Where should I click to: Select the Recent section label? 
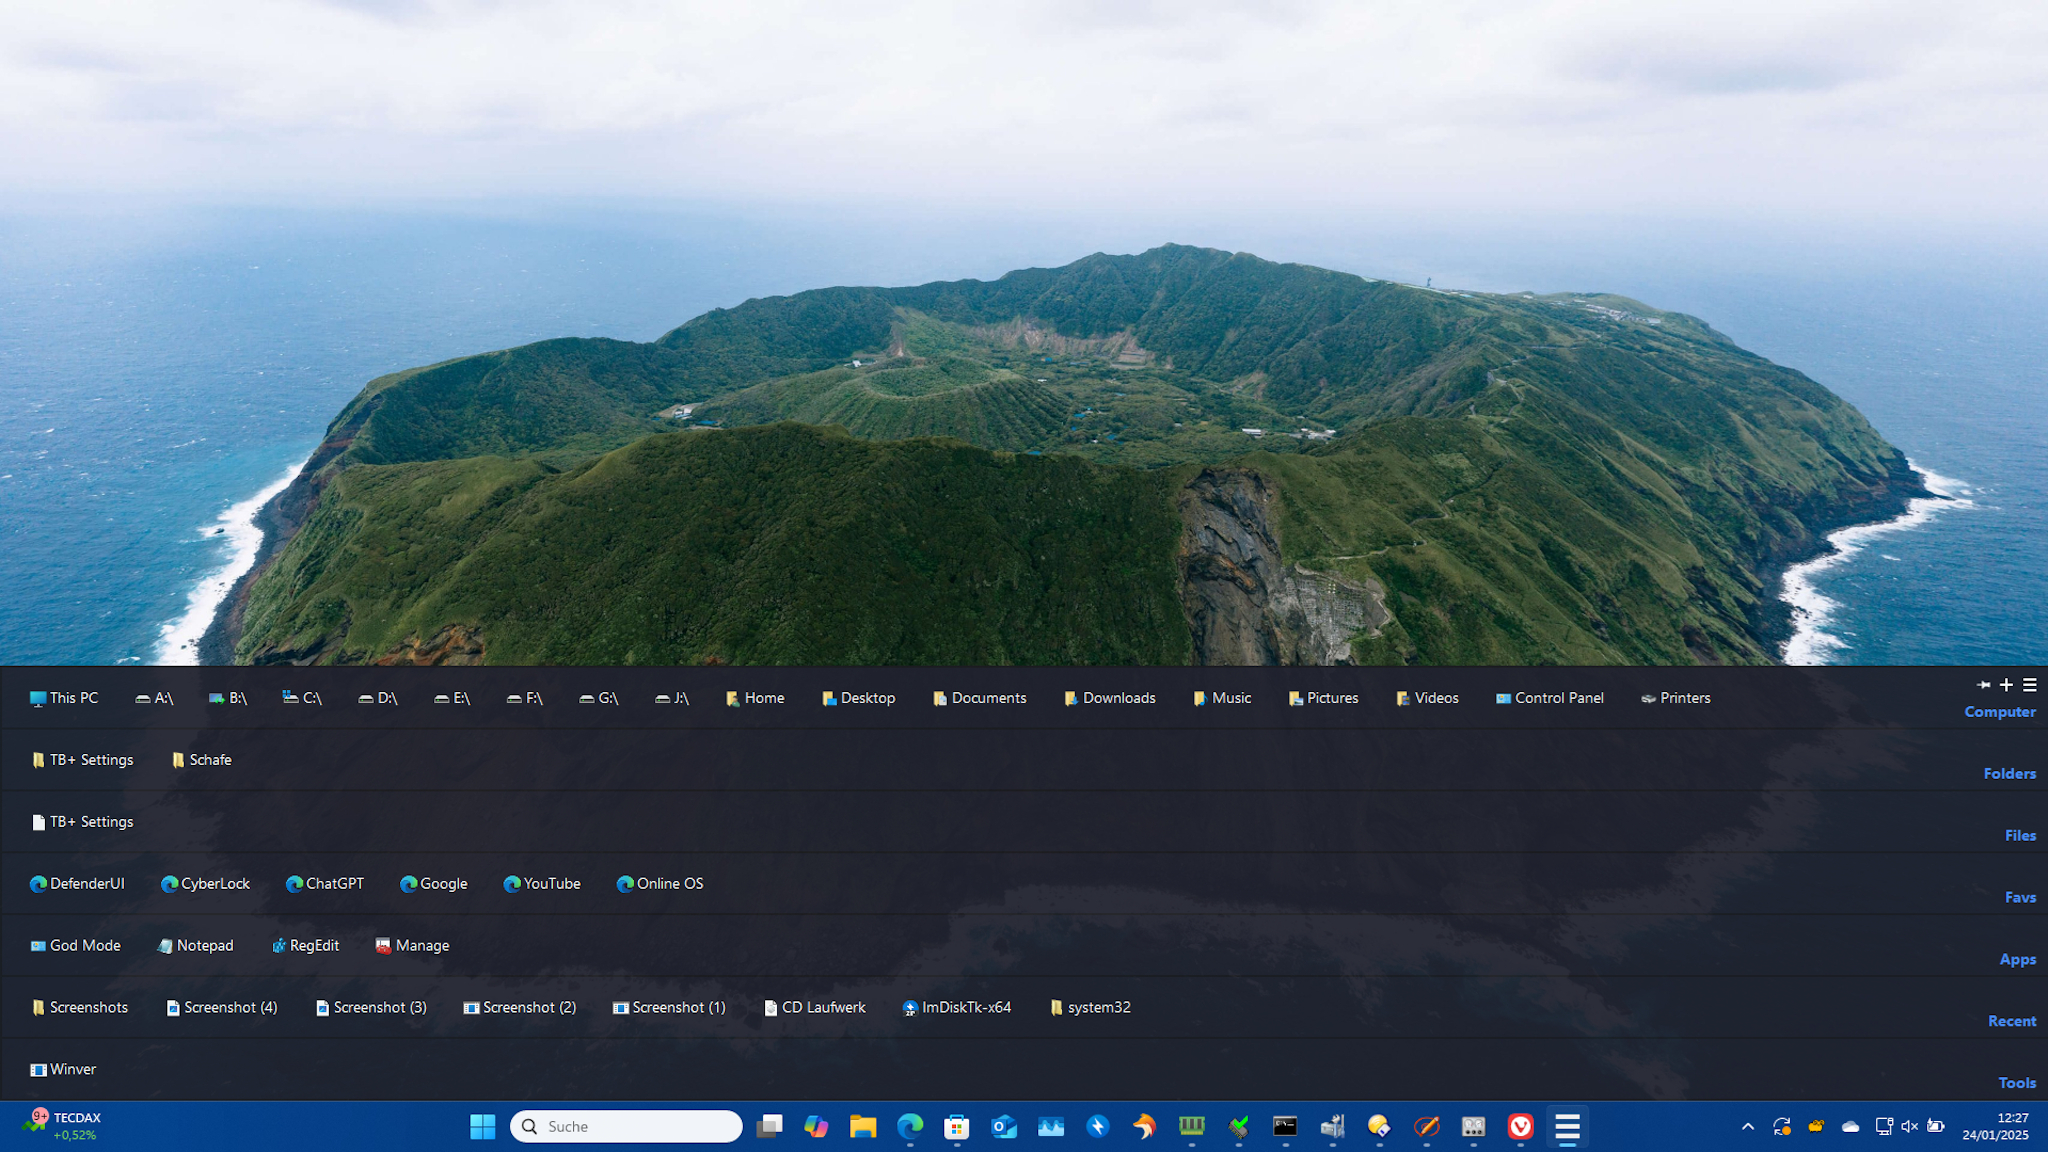pos(2012,1020)
